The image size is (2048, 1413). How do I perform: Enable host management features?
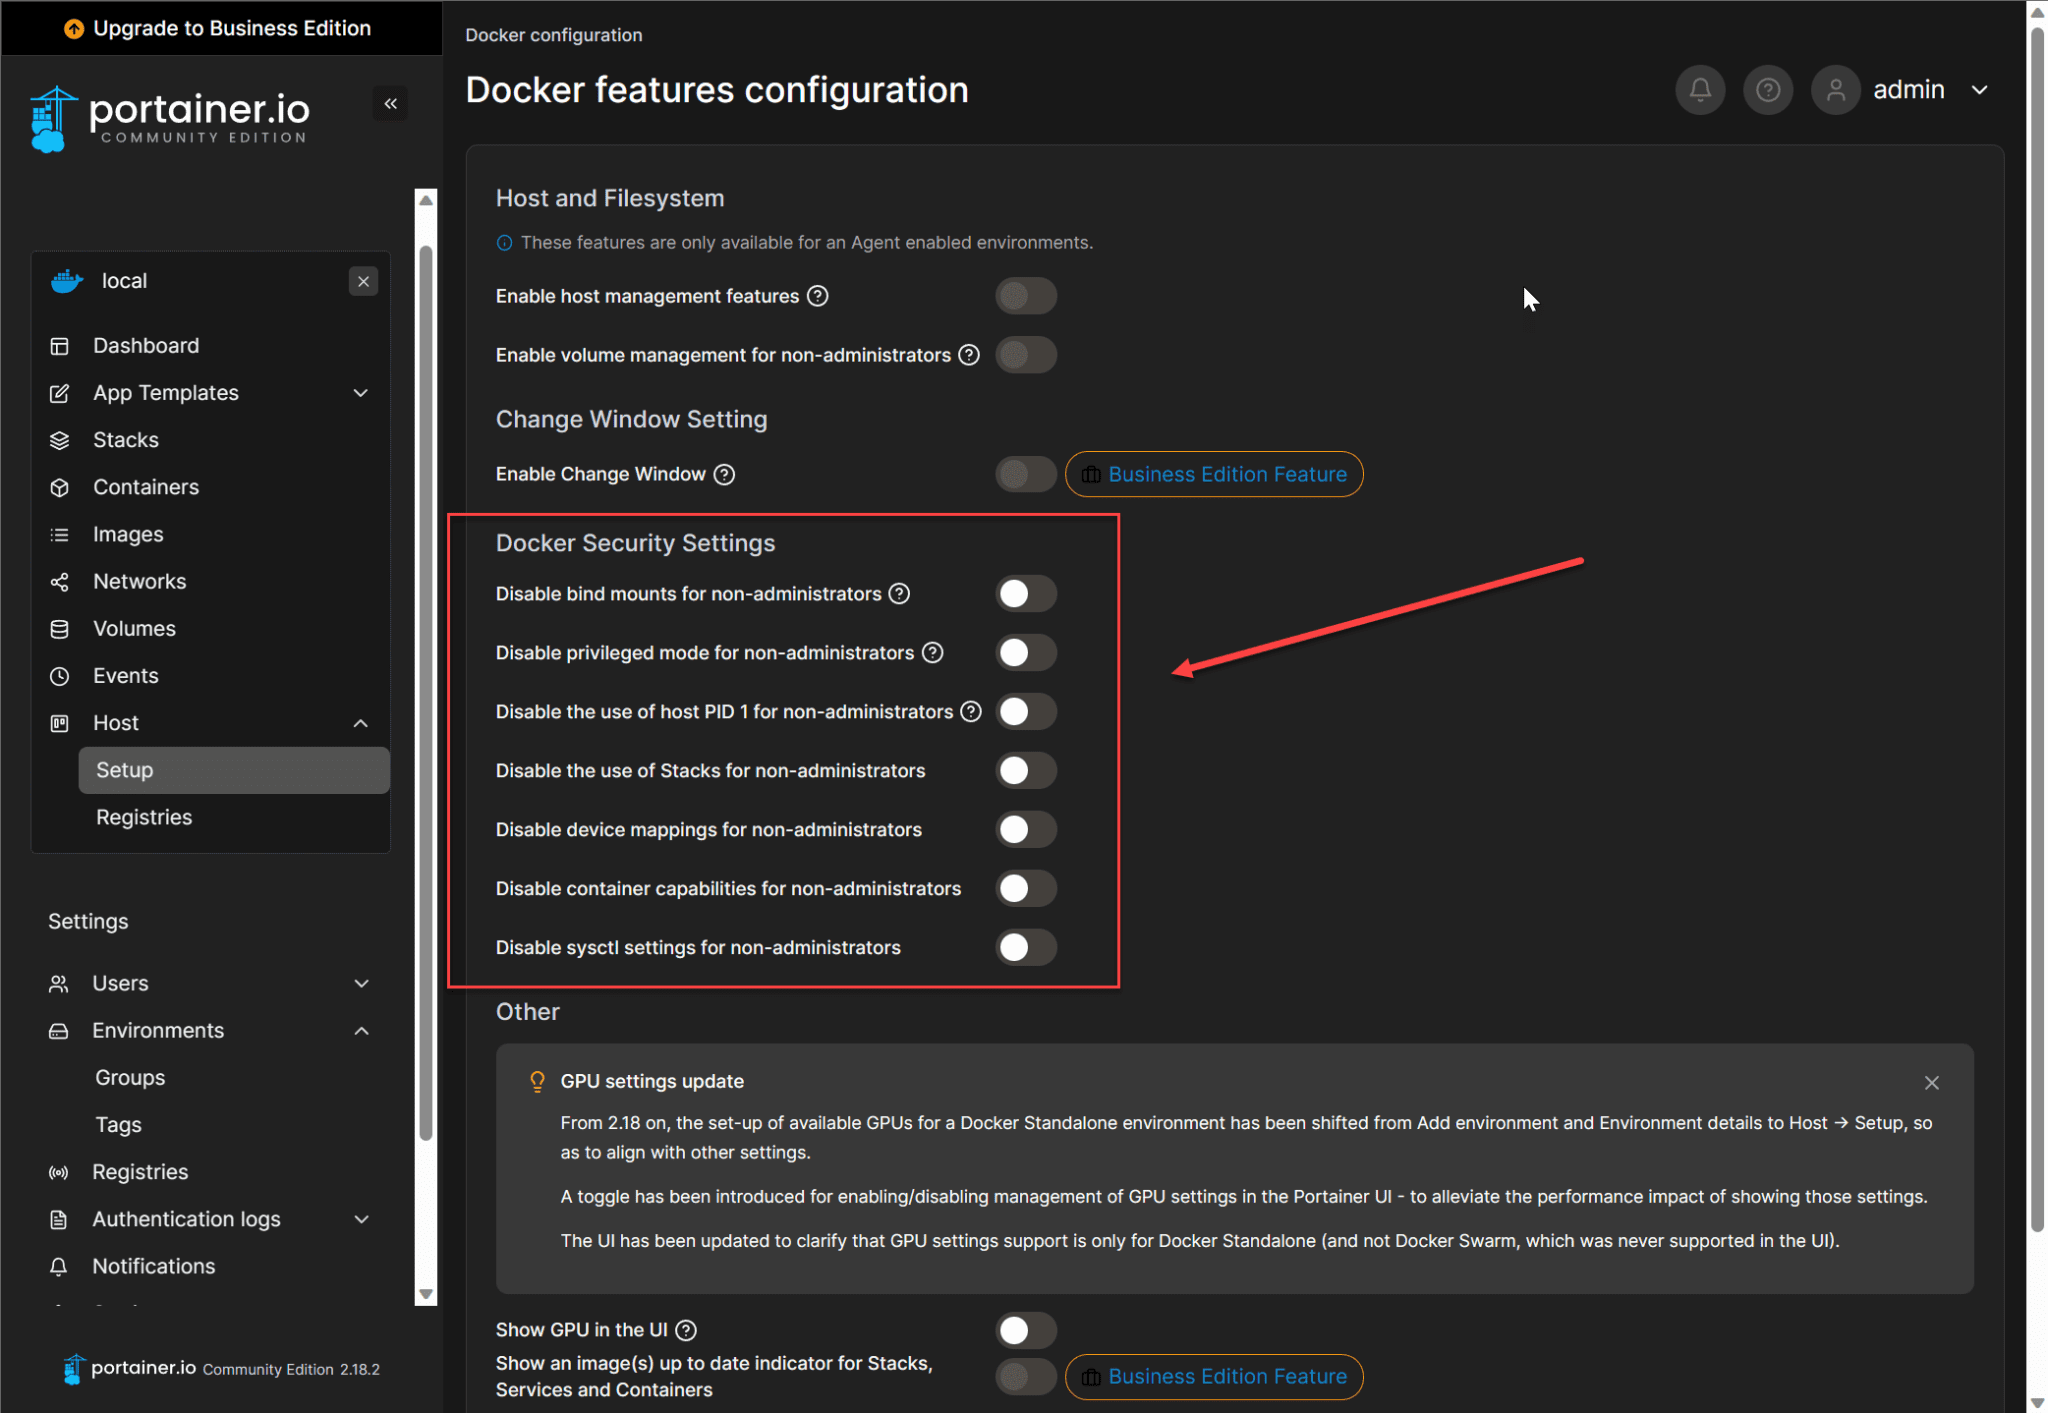click(1026, 296)
